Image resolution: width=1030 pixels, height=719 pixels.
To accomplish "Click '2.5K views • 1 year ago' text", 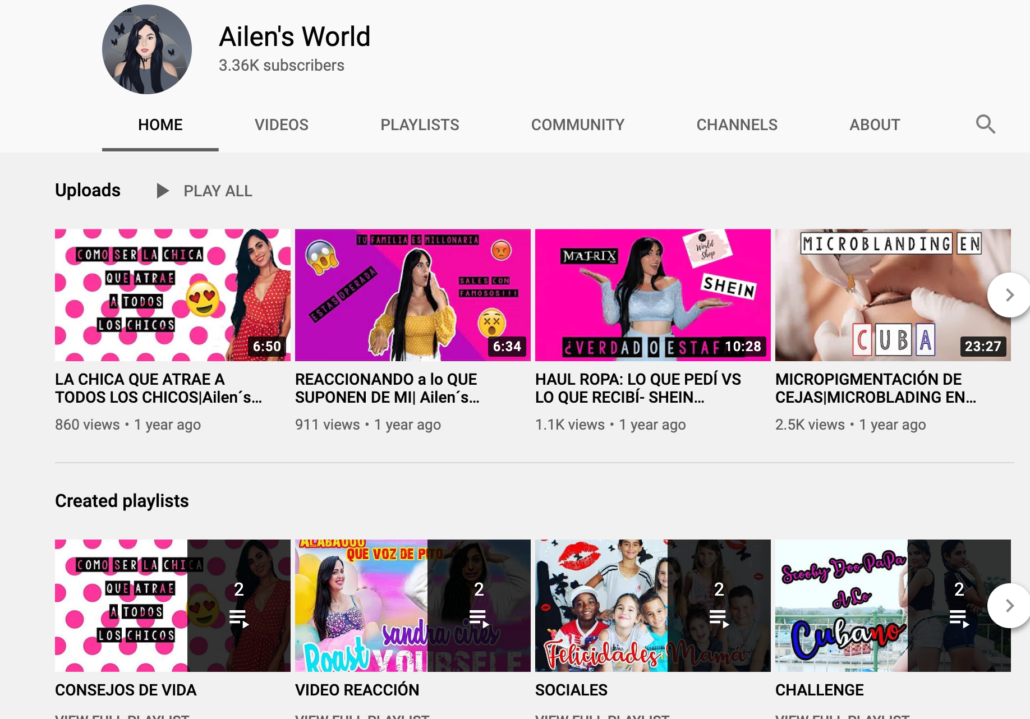I will click(851, 425).
